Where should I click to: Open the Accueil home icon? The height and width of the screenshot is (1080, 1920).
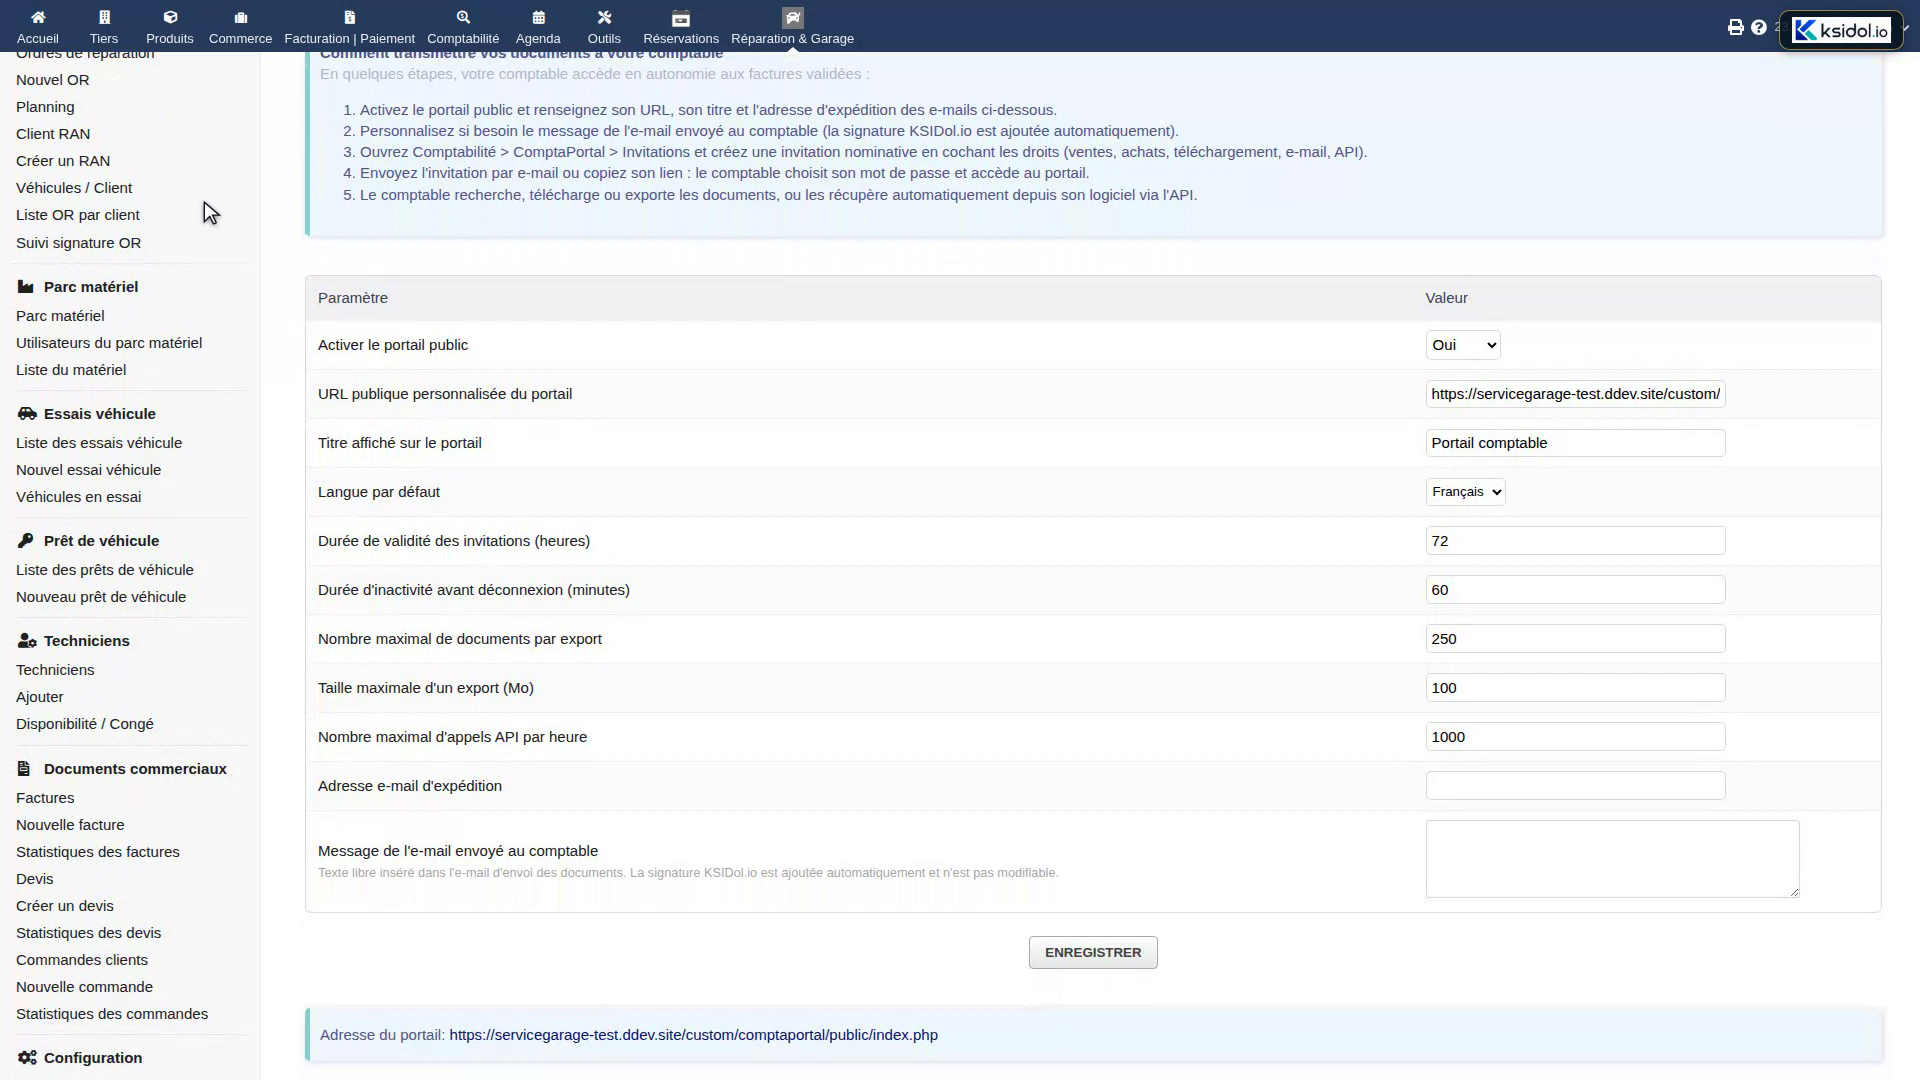pyautogui.click(x=38, y=17)
